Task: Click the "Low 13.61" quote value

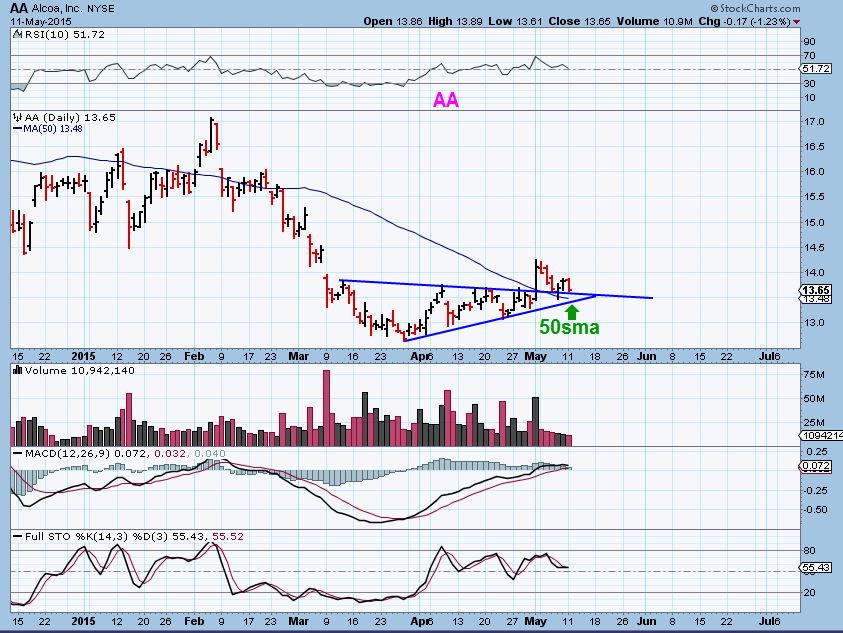Action: 515,22
